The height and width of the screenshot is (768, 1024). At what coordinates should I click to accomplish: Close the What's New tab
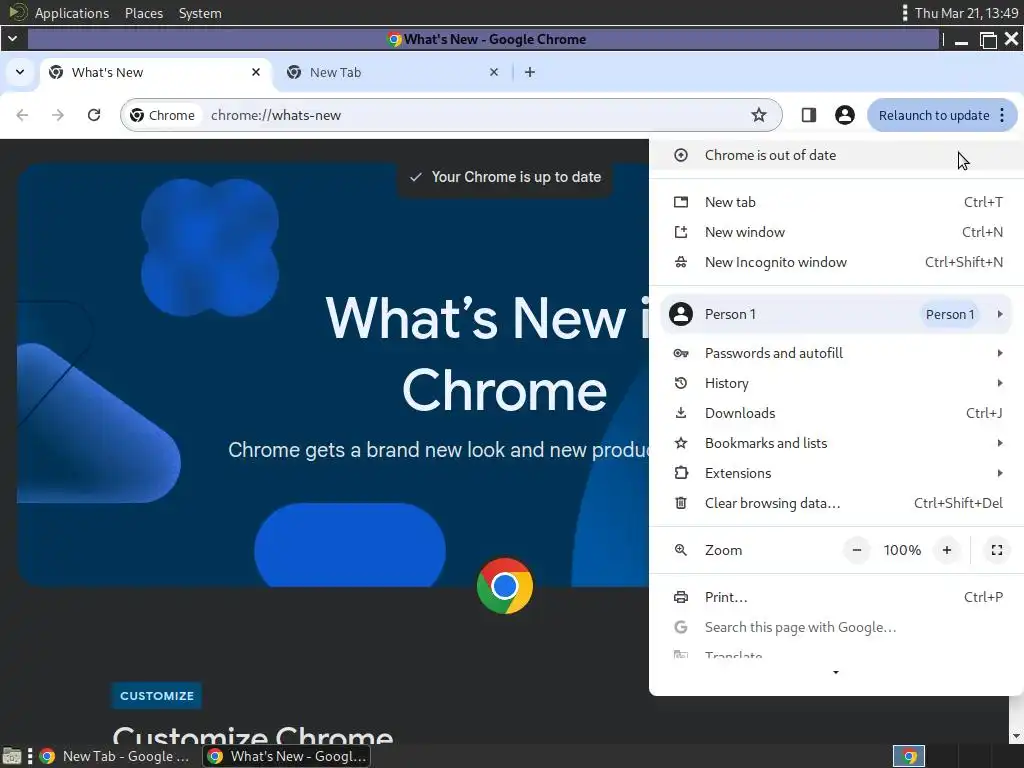[256, 72]
